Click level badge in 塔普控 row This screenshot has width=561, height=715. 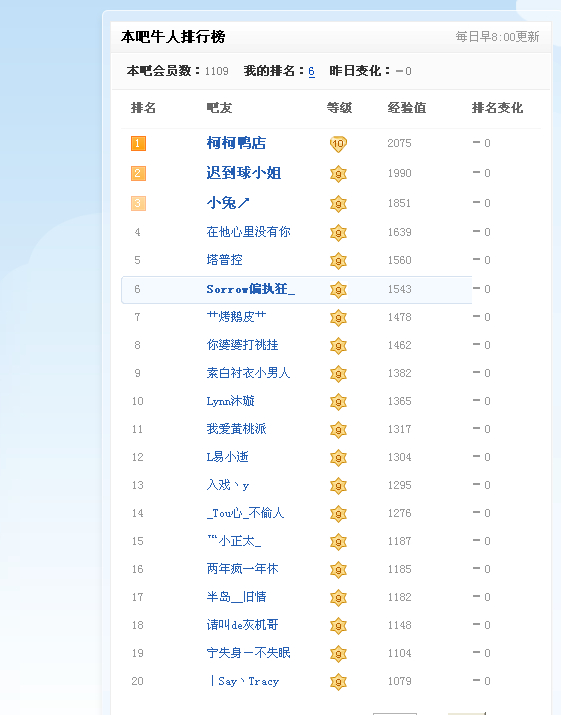338,261
